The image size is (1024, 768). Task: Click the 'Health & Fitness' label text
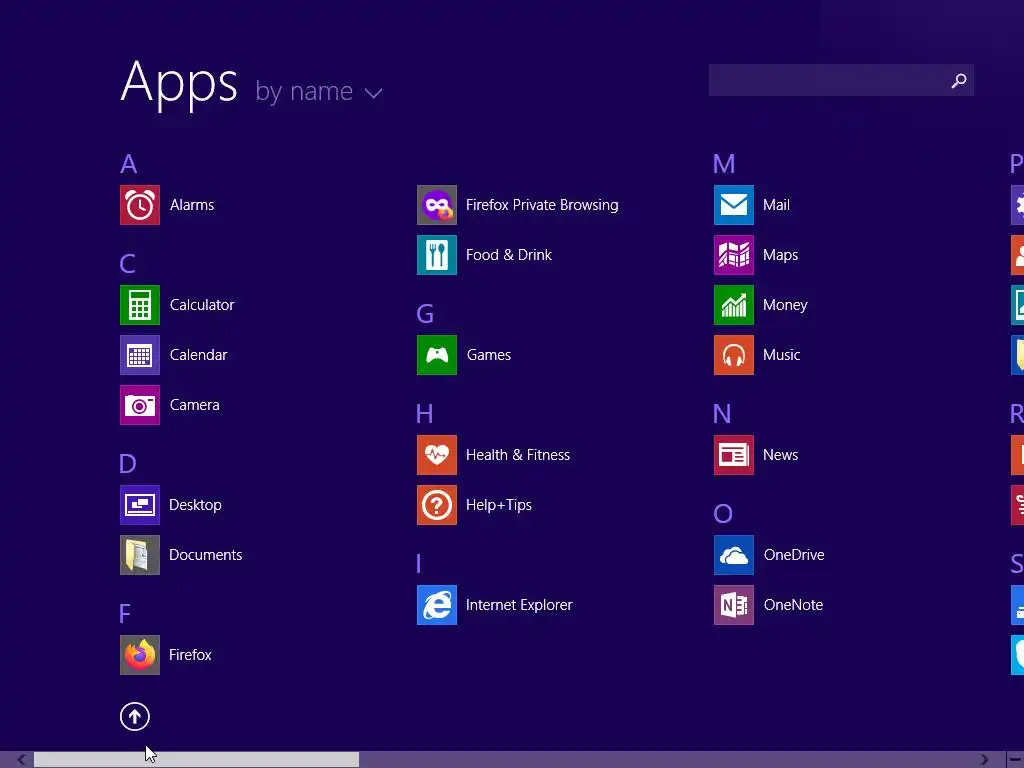[x=518, y=455]
